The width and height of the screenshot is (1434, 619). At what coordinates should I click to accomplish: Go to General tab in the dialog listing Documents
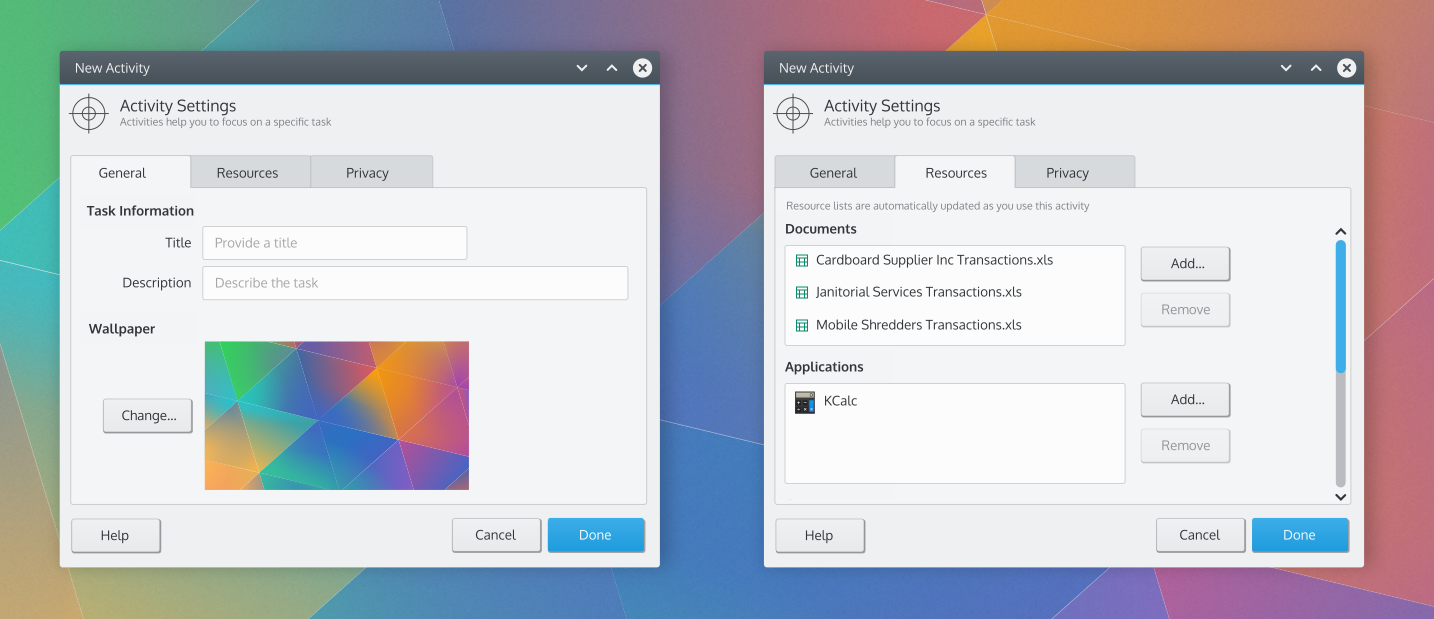[x=833, y=173]
